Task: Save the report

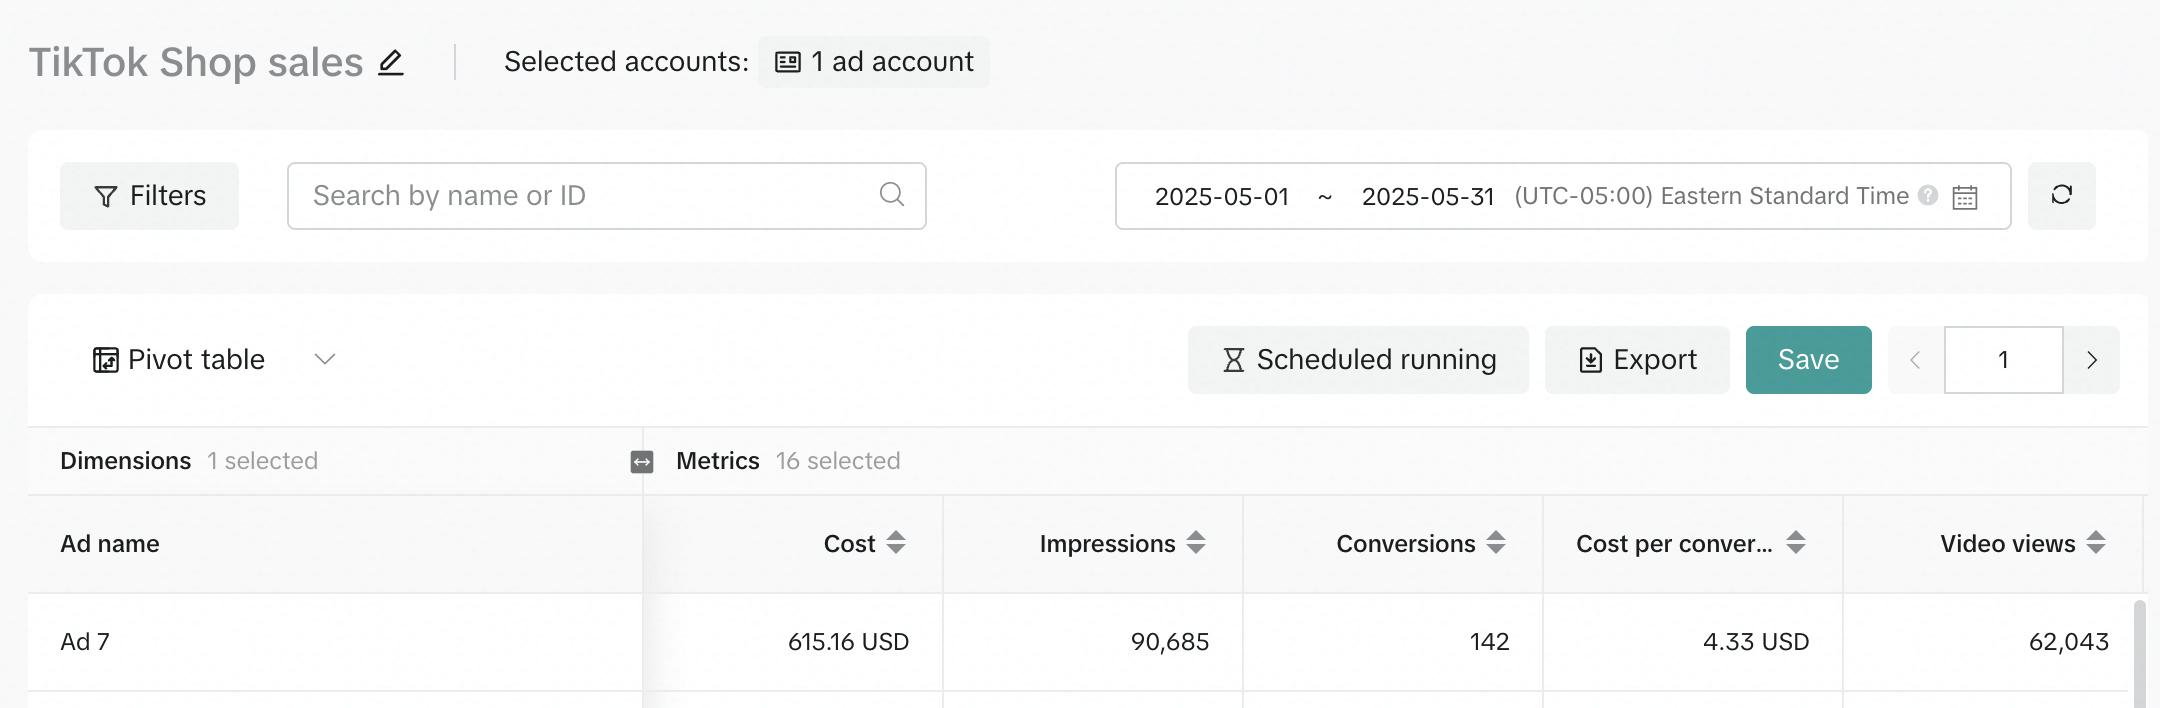Action: coord(1809,360)
